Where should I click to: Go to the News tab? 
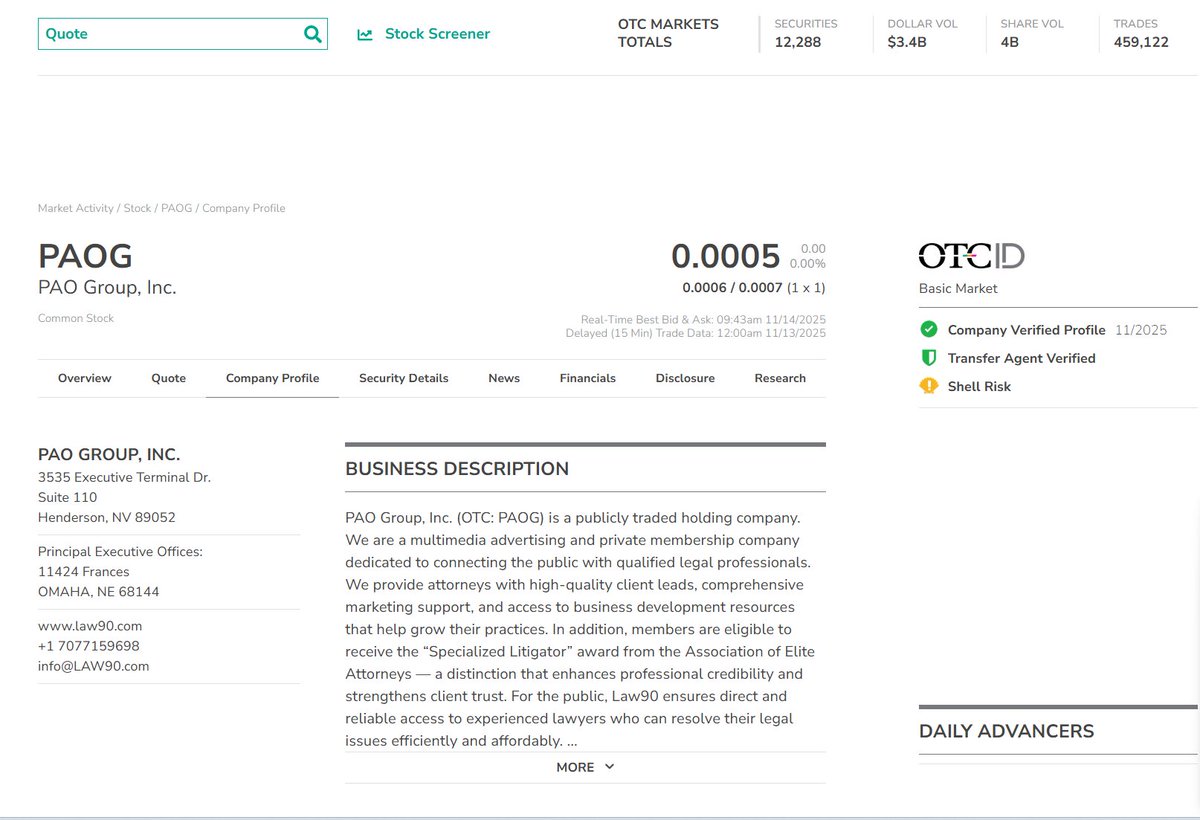(x=504, y=378)
